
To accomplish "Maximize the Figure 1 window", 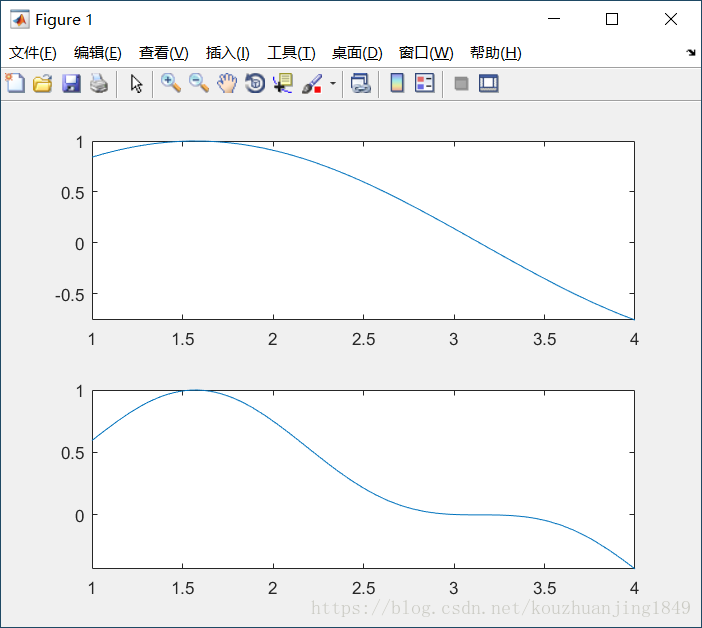I will point(612,19).
